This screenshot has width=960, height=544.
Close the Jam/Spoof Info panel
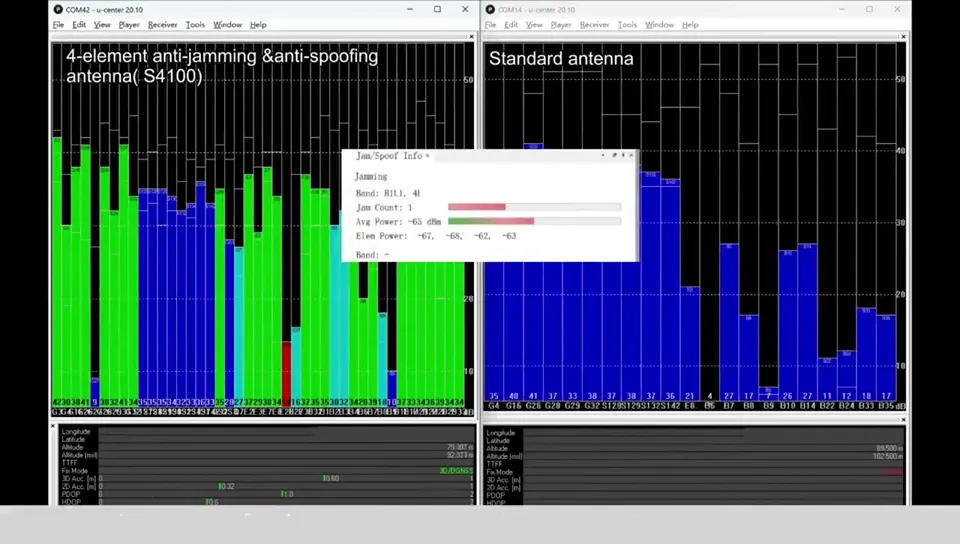(631, 155)
